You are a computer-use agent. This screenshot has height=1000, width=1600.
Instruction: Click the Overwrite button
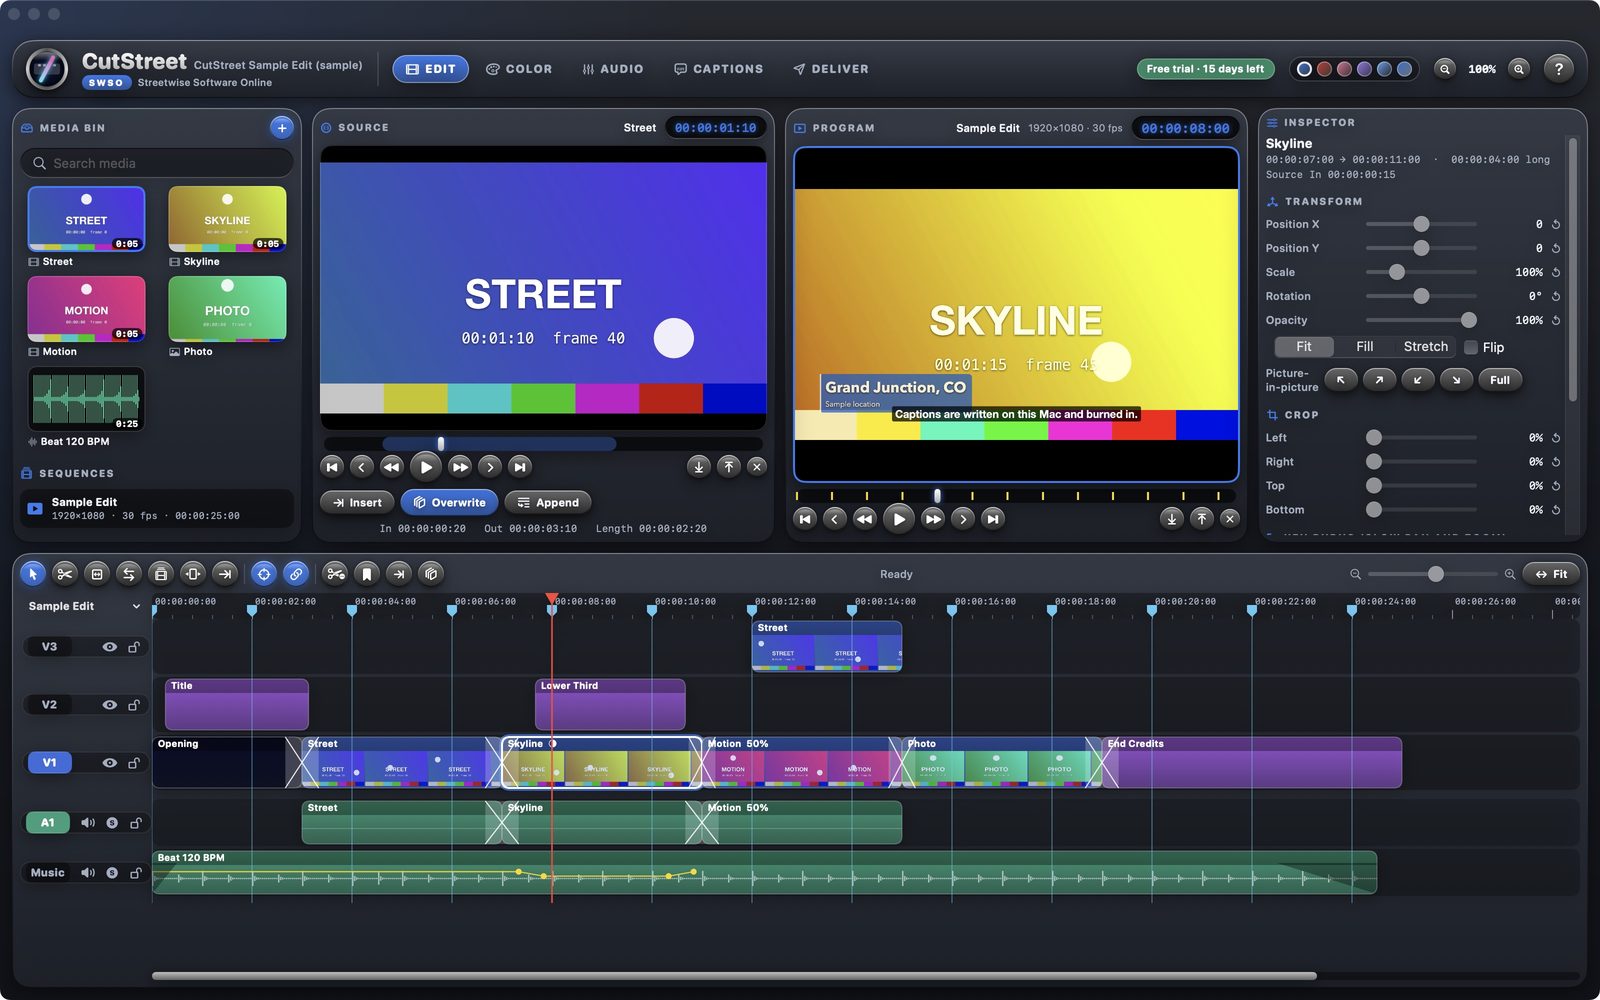click(450, 502)
